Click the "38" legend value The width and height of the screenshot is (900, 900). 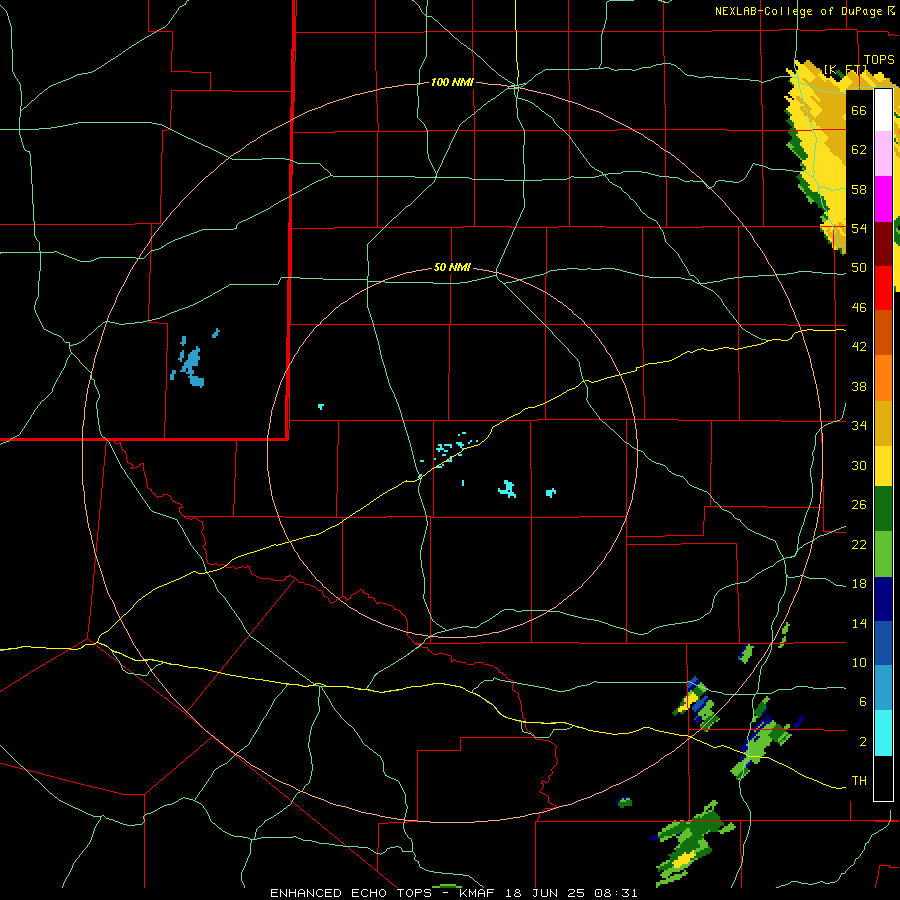(x=859, y=386)
